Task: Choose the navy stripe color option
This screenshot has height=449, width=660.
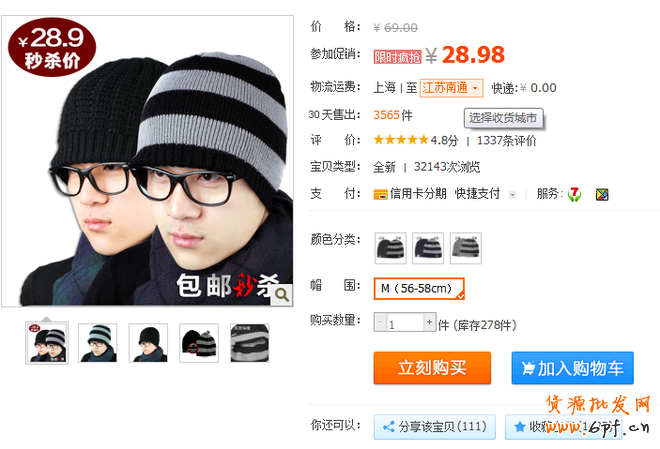Action: 428,248
